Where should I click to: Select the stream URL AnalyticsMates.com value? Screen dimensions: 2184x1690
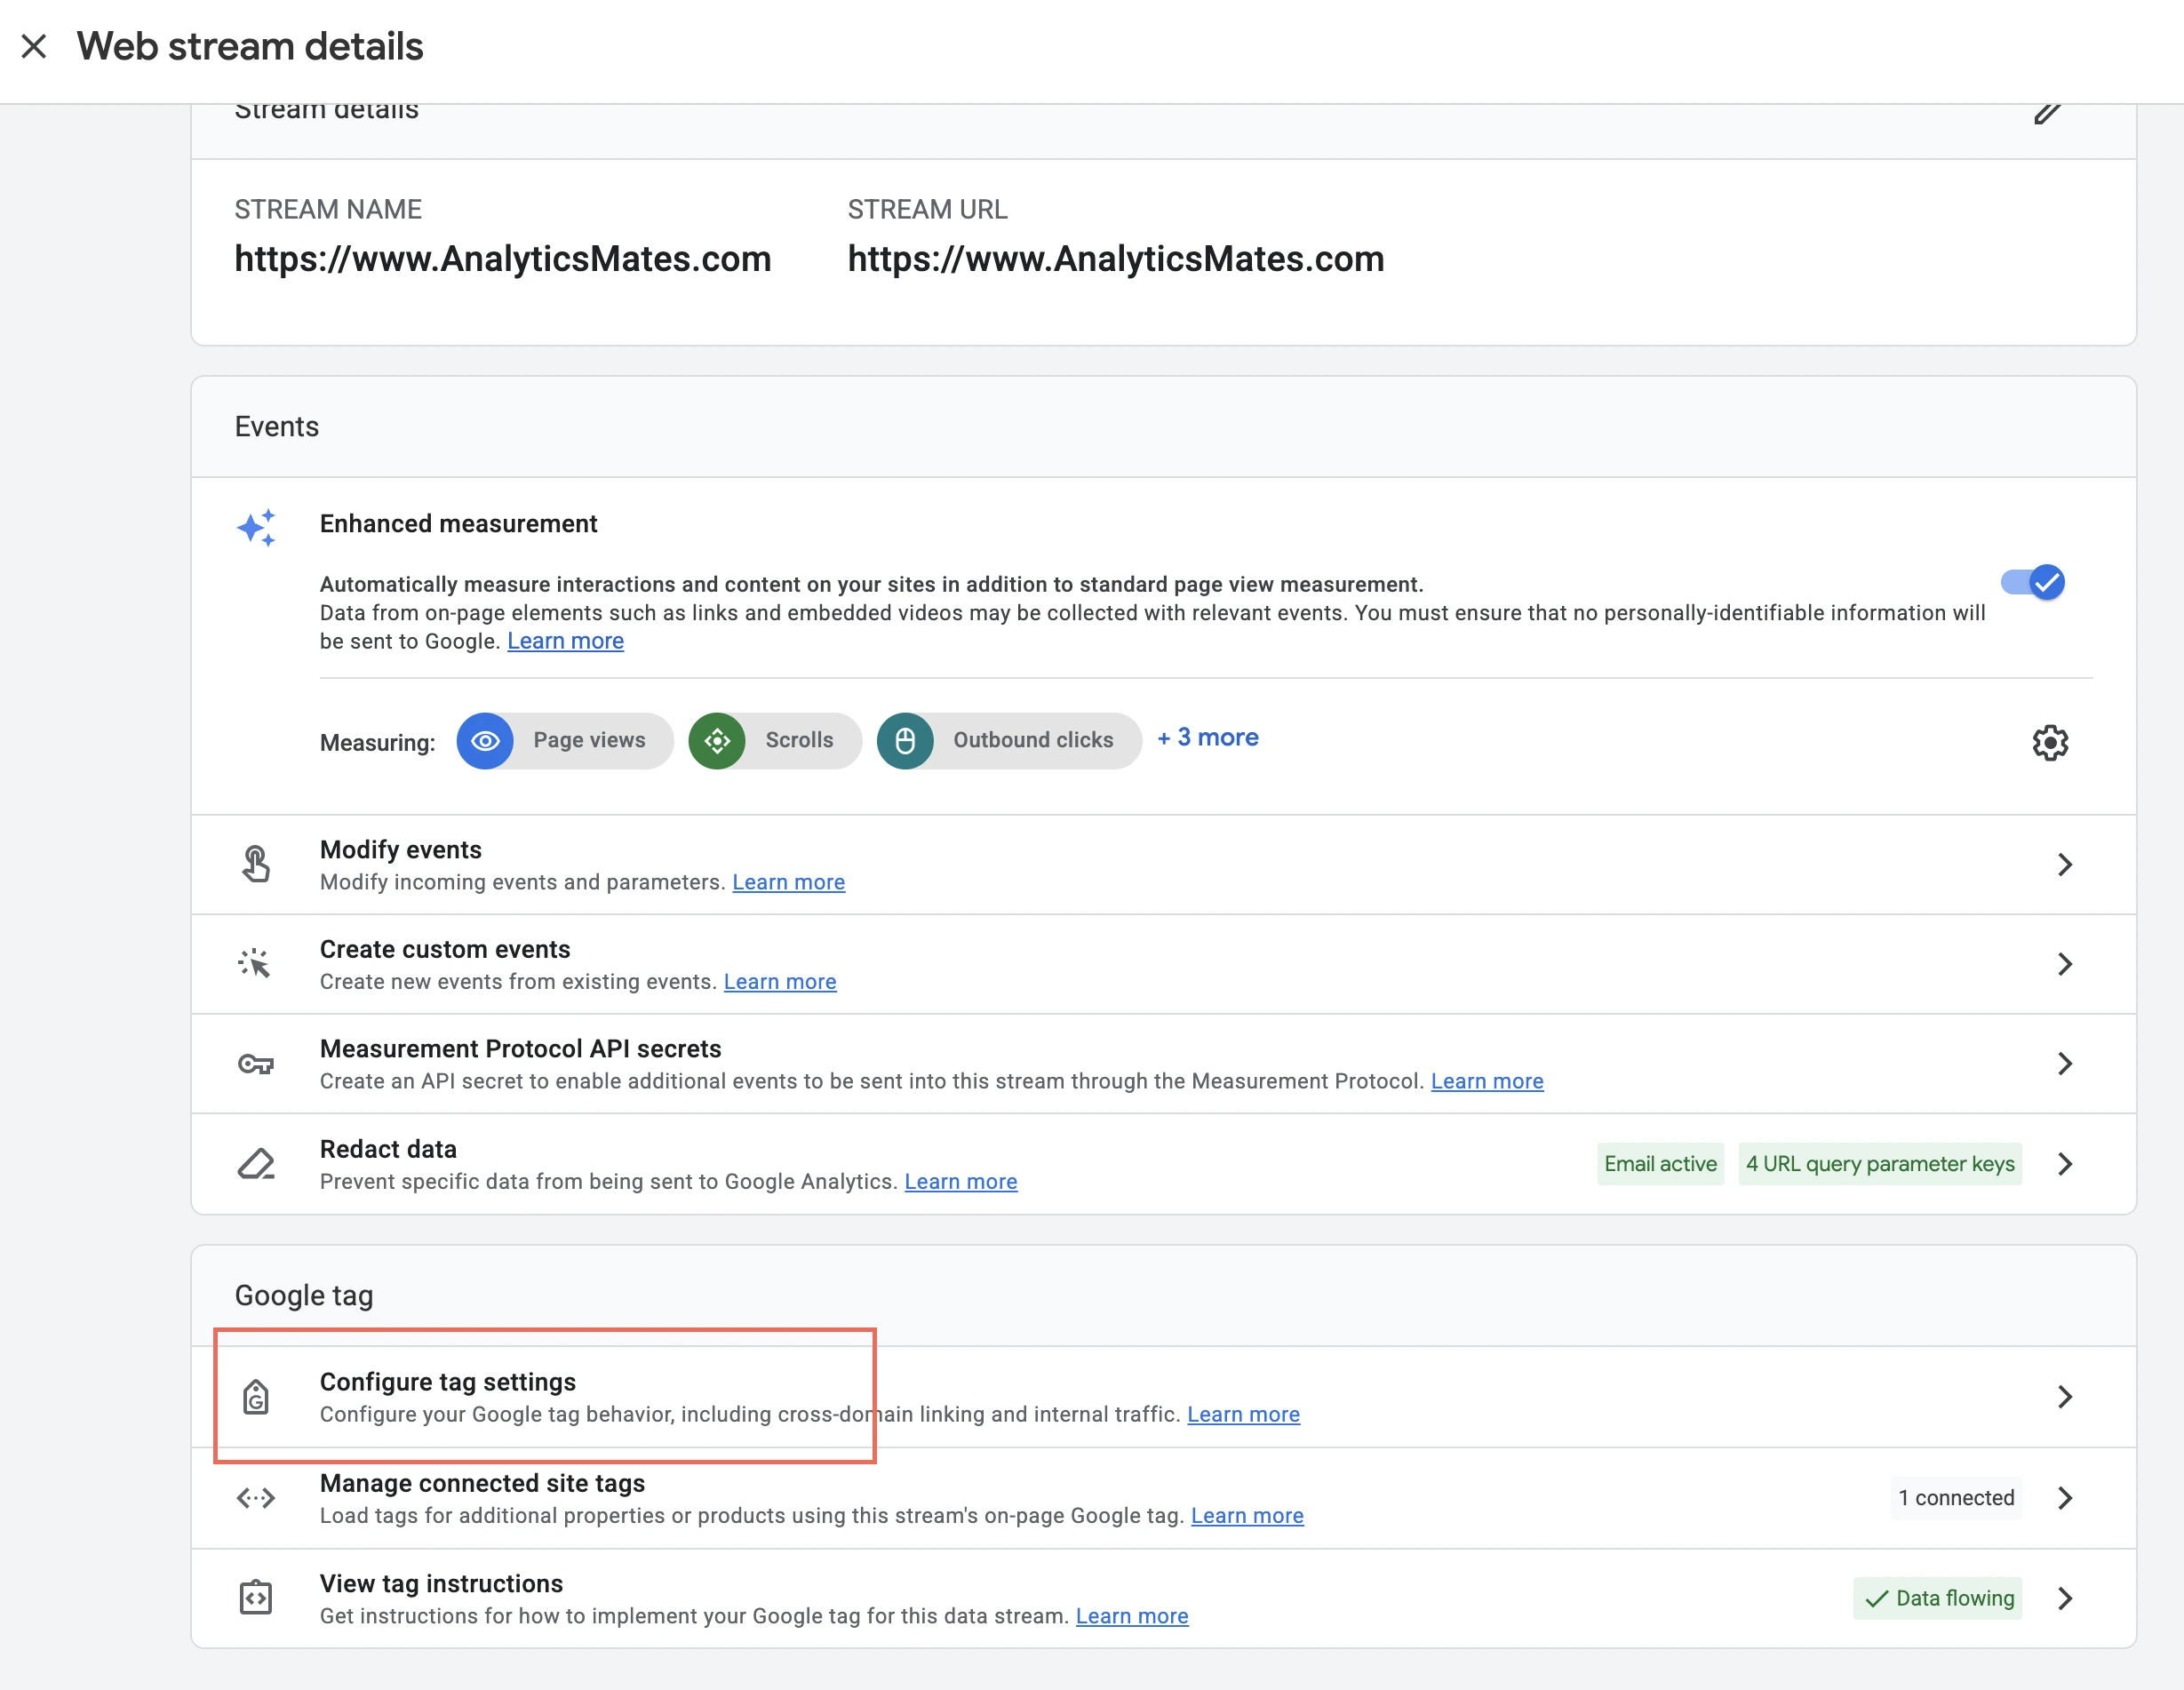pyautogui.click(x=1116, y=259)
